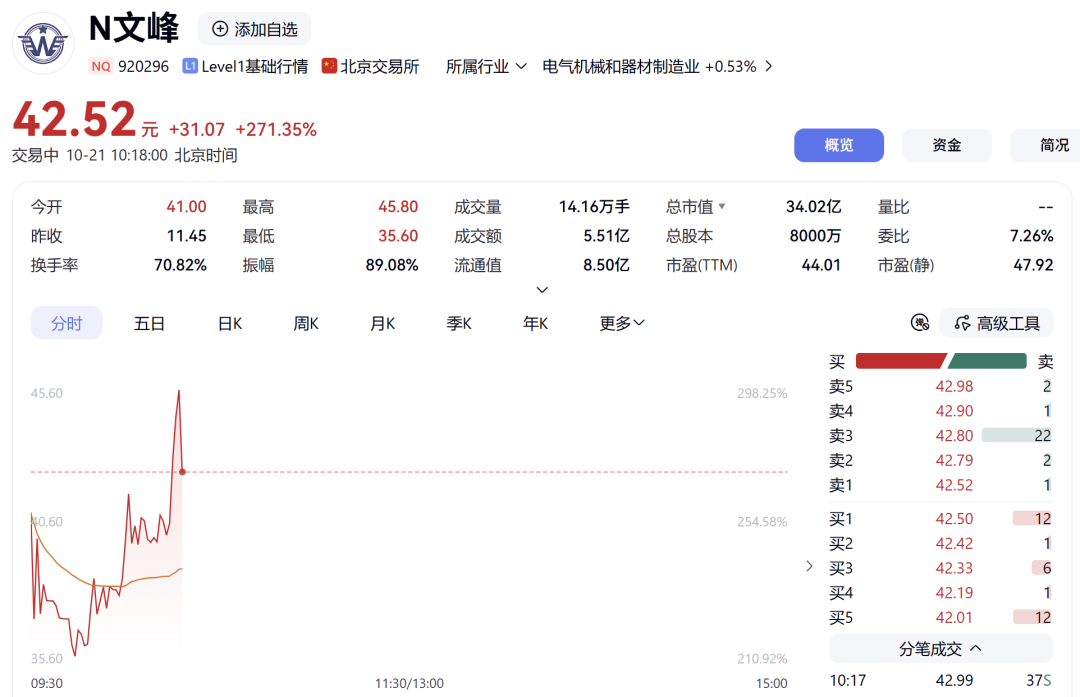Click the N文峰 company logo
The height and width of the screenshot is (697, 1080).
pyautogui.click(x=43, y=43)
